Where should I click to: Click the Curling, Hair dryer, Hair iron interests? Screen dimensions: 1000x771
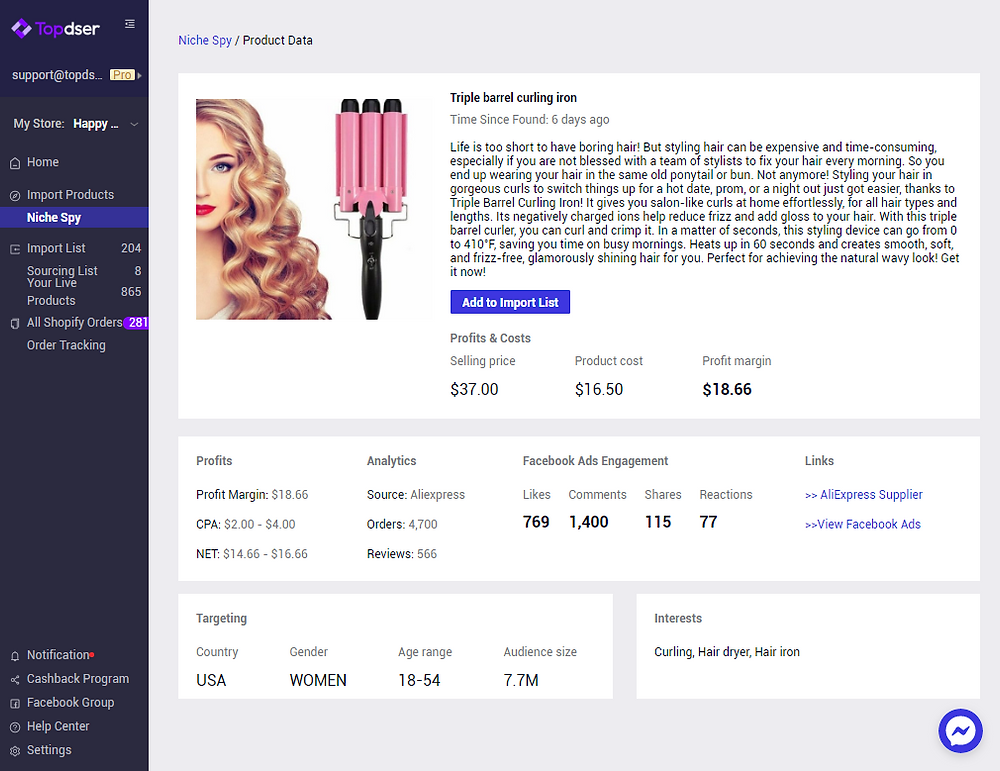coord(727,652)
